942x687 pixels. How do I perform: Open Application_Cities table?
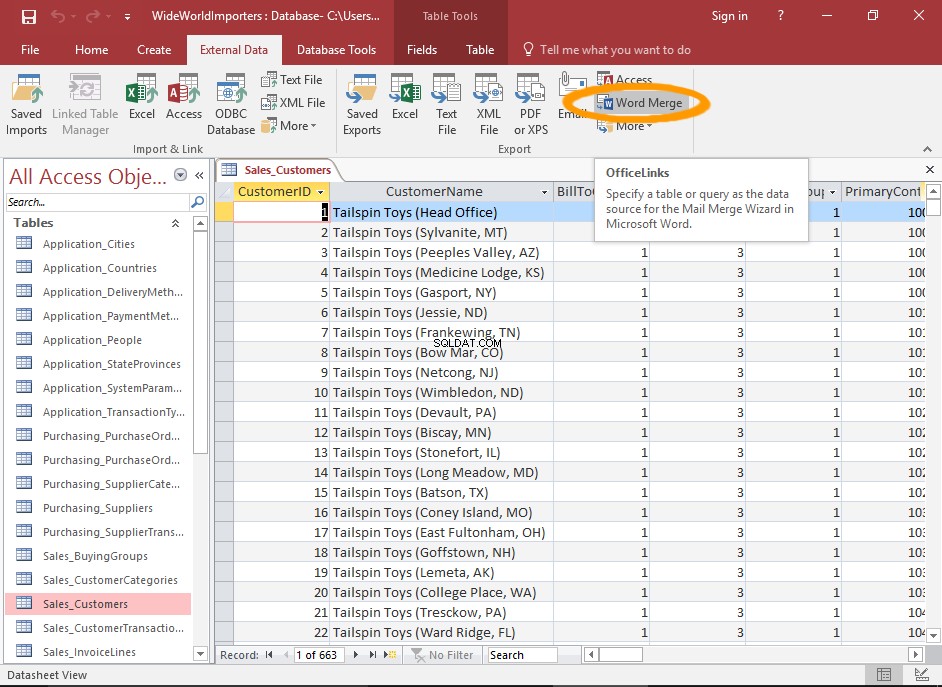(x=89, y=244)
